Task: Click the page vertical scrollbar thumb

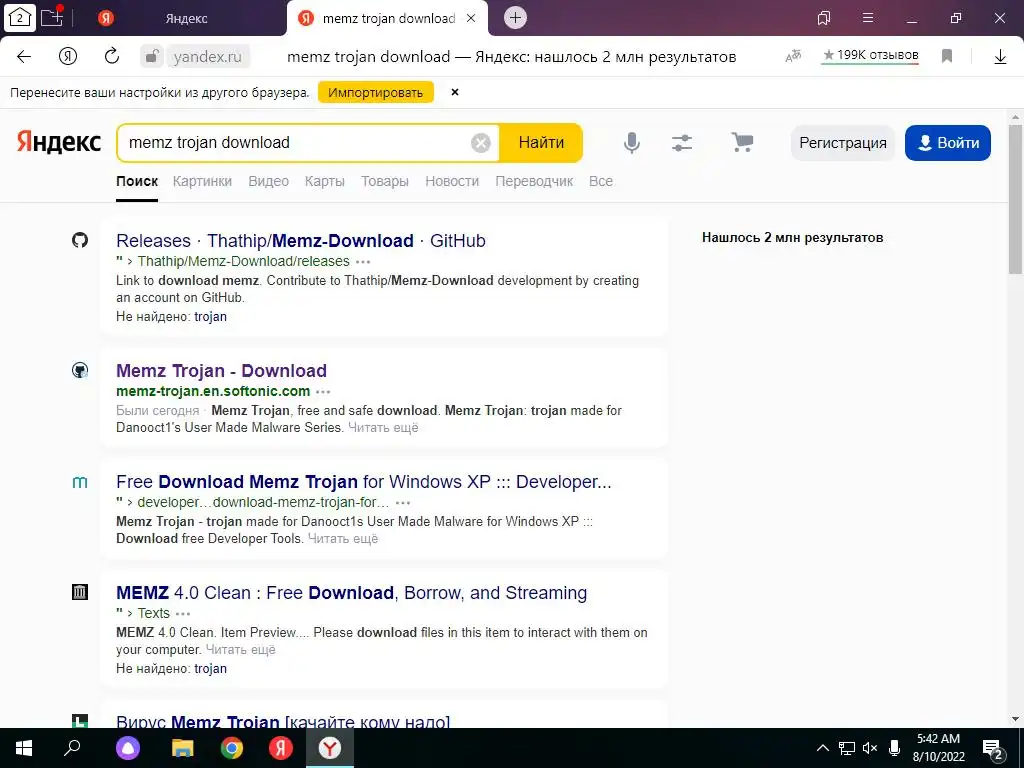Action: 1015,199
